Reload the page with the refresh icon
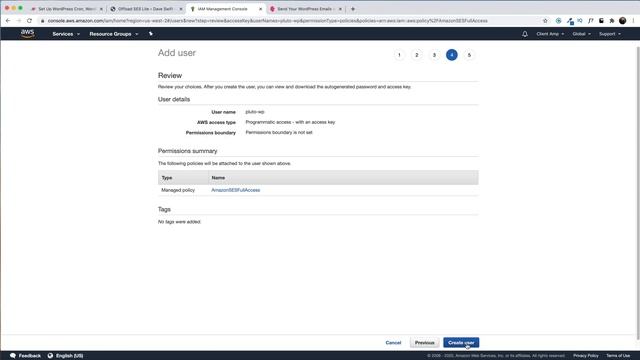This screenshot has width=640, height=360. click(x=29, y=20)
